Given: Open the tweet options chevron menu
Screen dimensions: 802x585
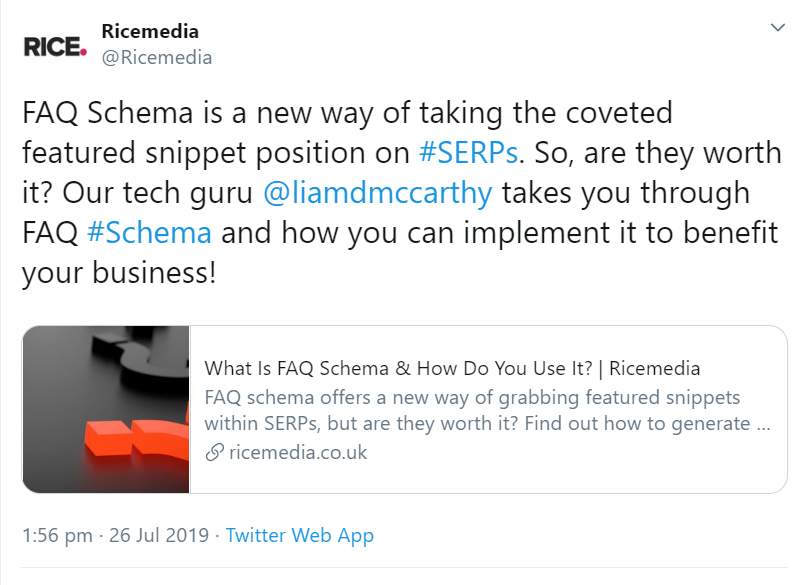Looking at the screenshot, I should tap(777, 28).
